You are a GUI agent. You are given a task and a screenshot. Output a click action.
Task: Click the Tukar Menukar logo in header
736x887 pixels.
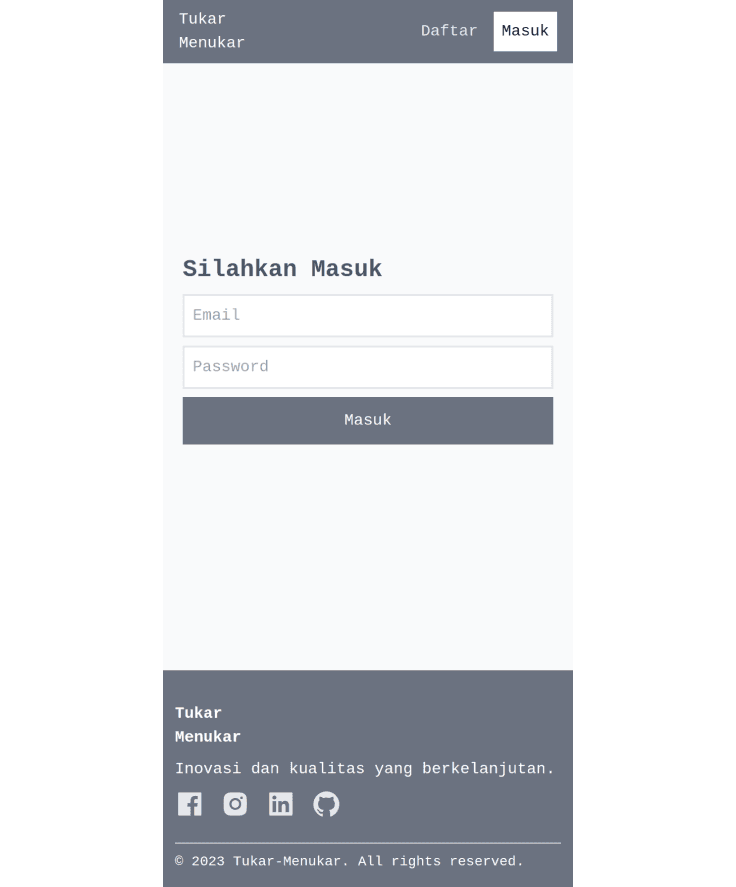212,31
